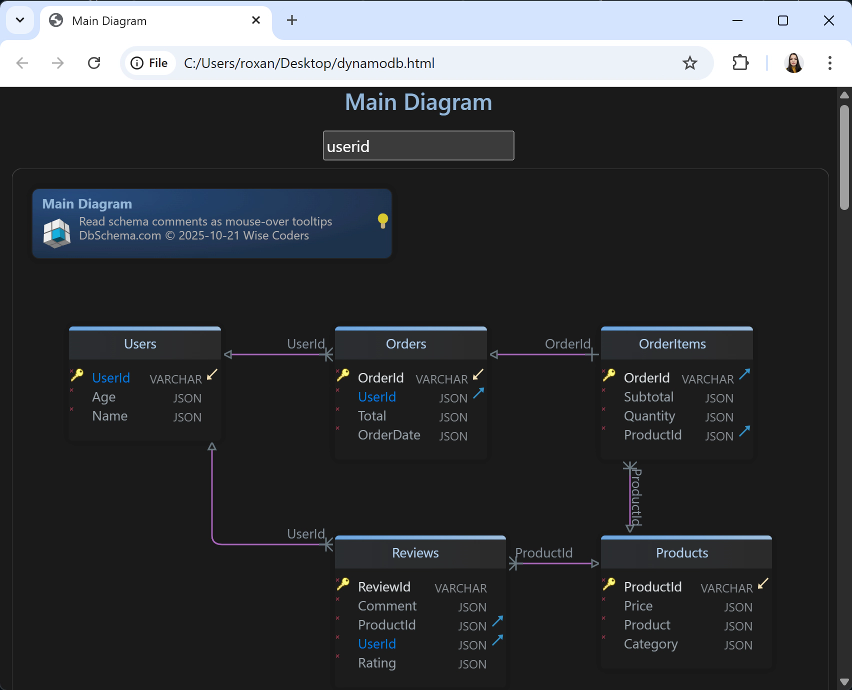This screenshot has height=690, width=852.
Task: Toggle the bookmark star in the address bar
Action: [690, 62]
